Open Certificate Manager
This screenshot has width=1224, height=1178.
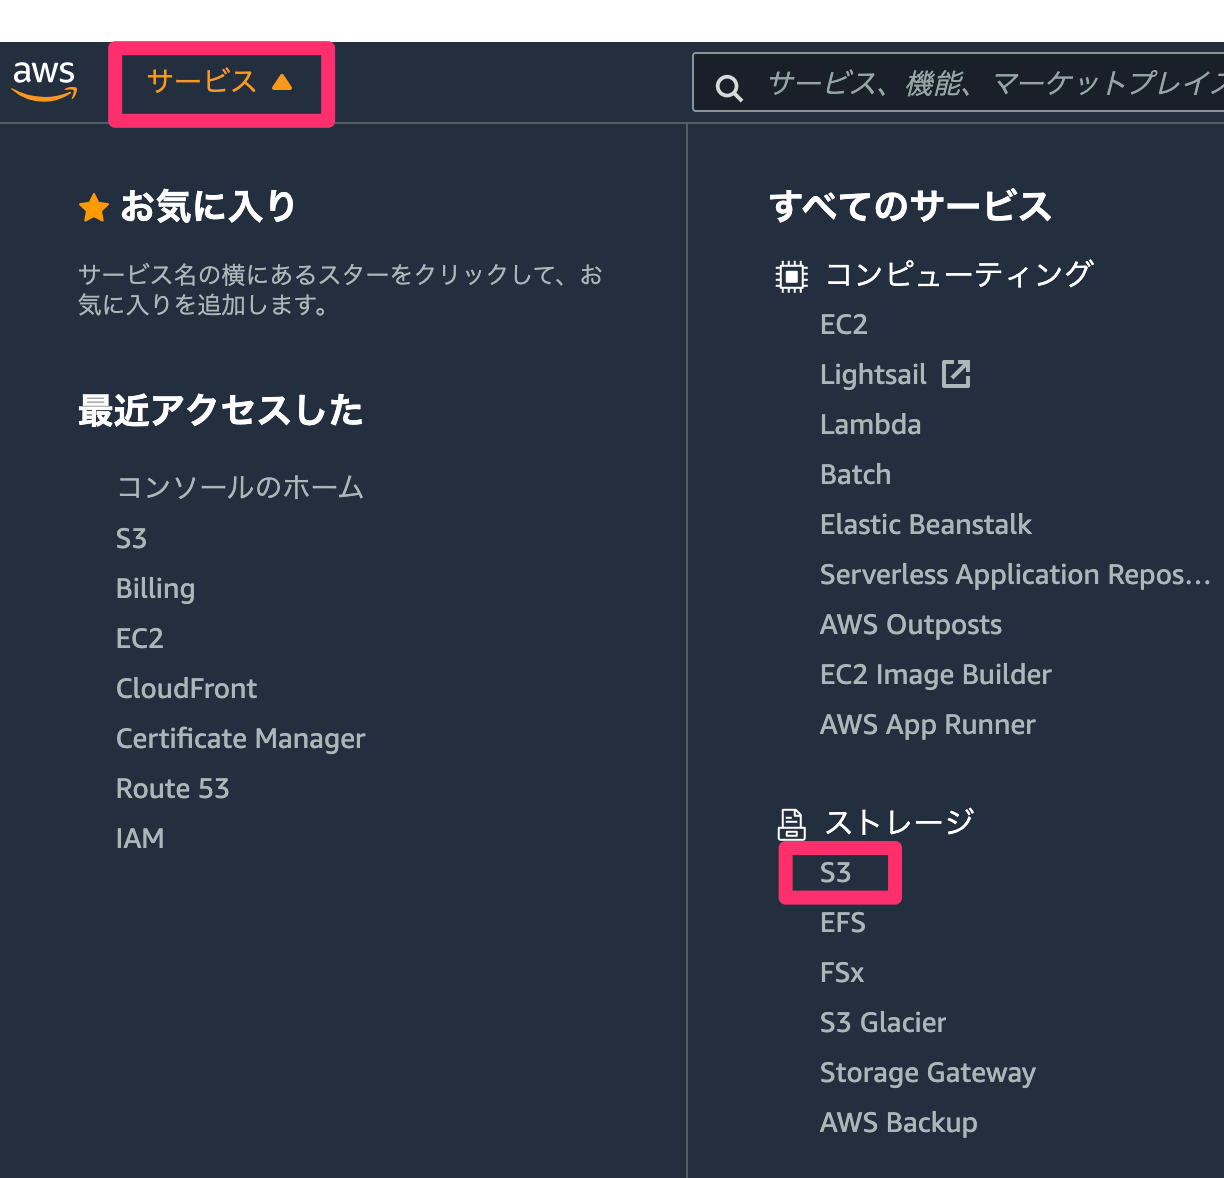[240, 738]
